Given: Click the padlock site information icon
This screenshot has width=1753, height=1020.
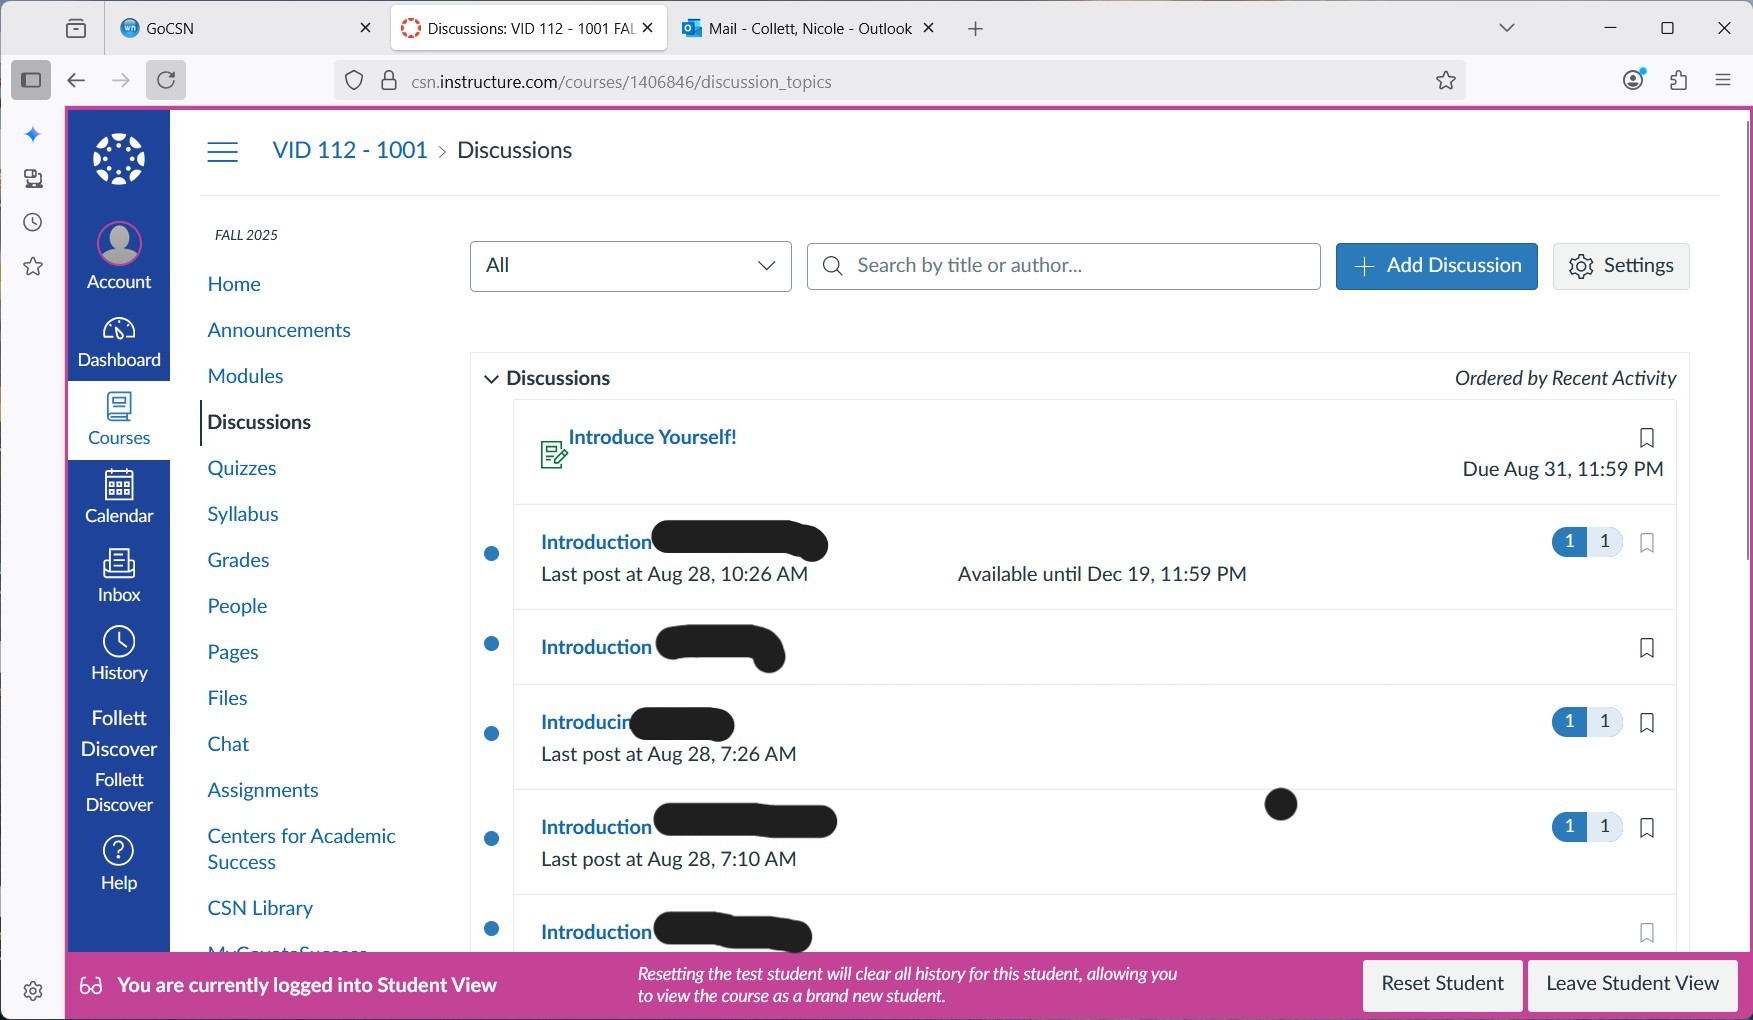Looking at the screenshot, I should [389, 81].
